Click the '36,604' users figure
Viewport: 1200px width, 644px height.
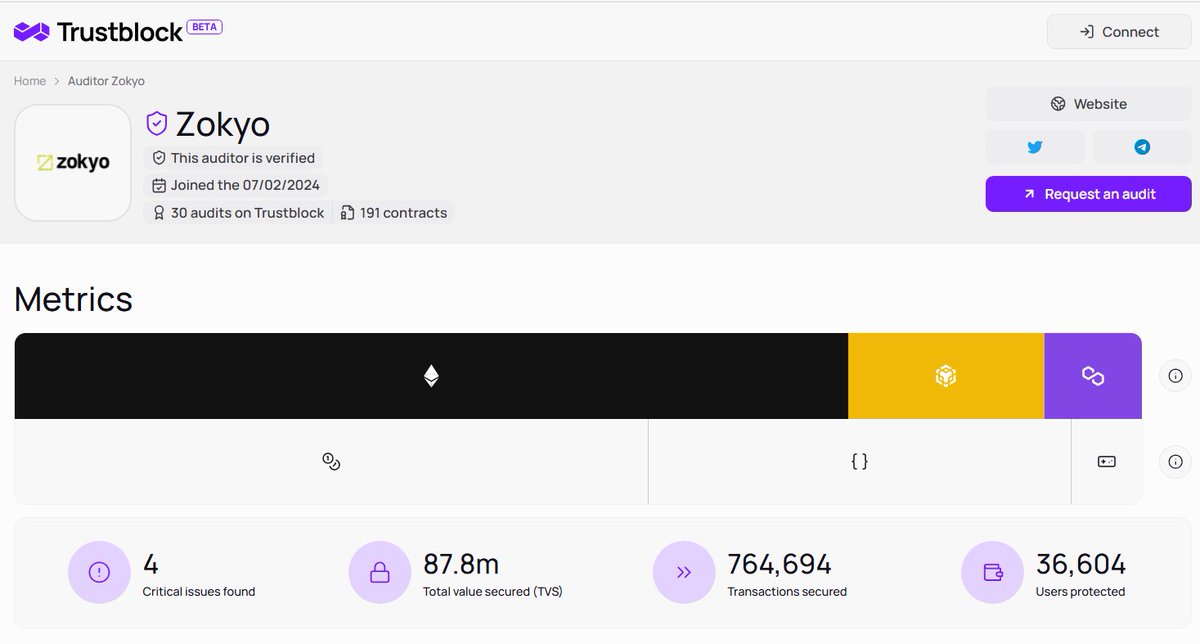[1081, 564]
